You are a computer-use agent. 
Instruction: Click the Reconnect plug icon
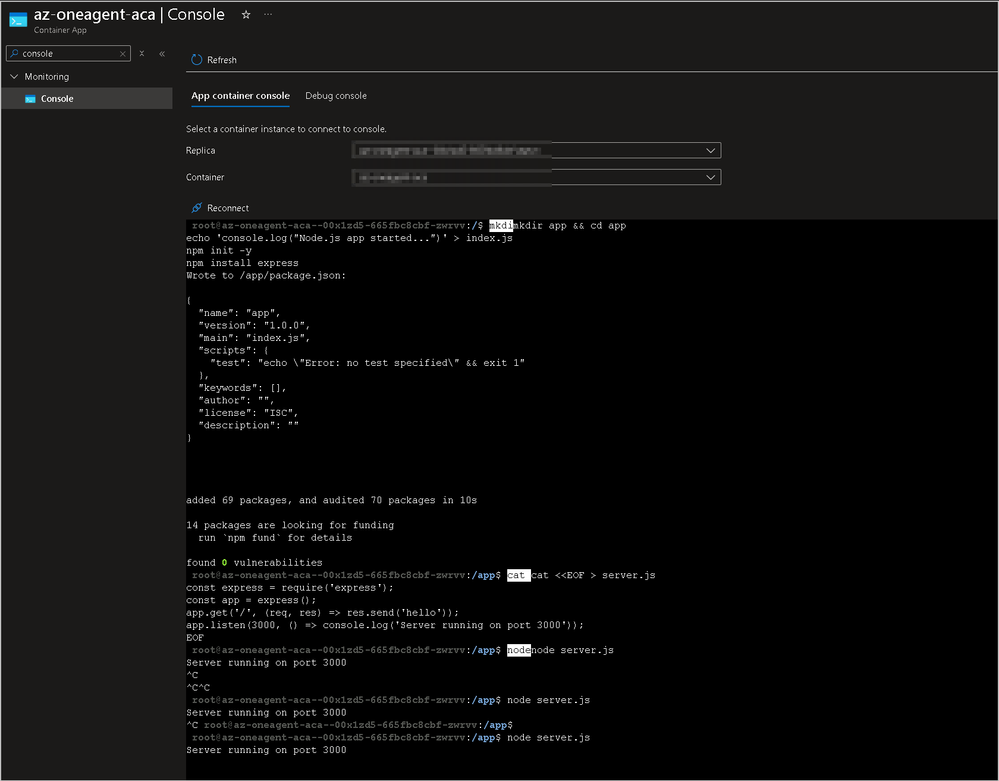197,208
